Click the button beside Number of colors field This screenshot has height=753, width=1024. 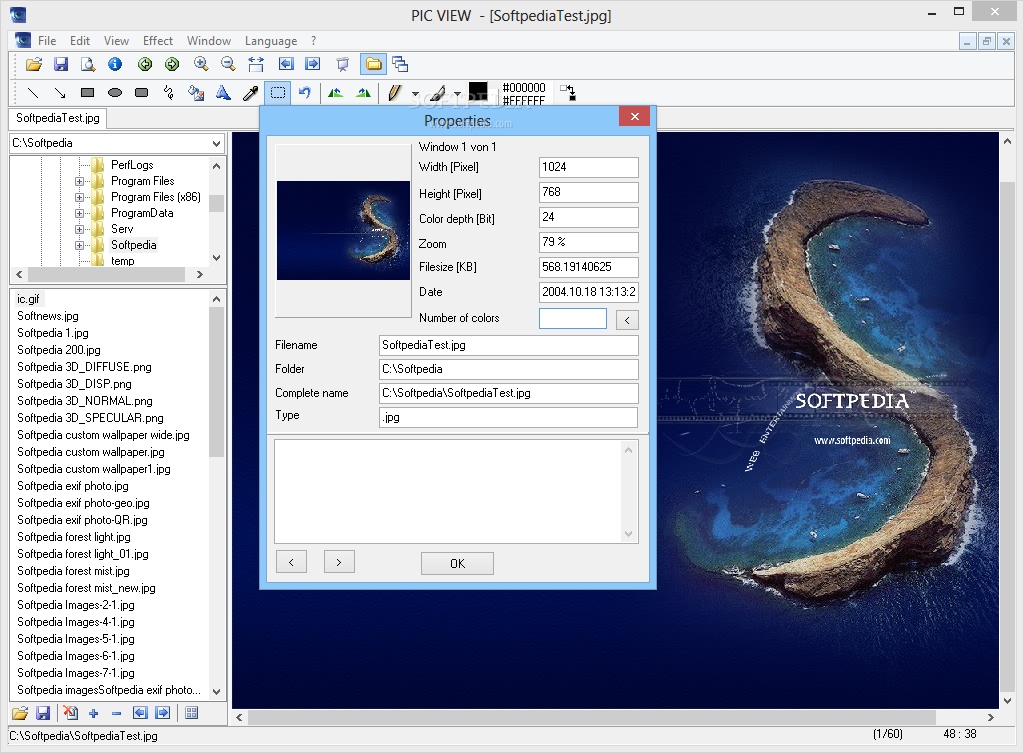coord(627,320)
